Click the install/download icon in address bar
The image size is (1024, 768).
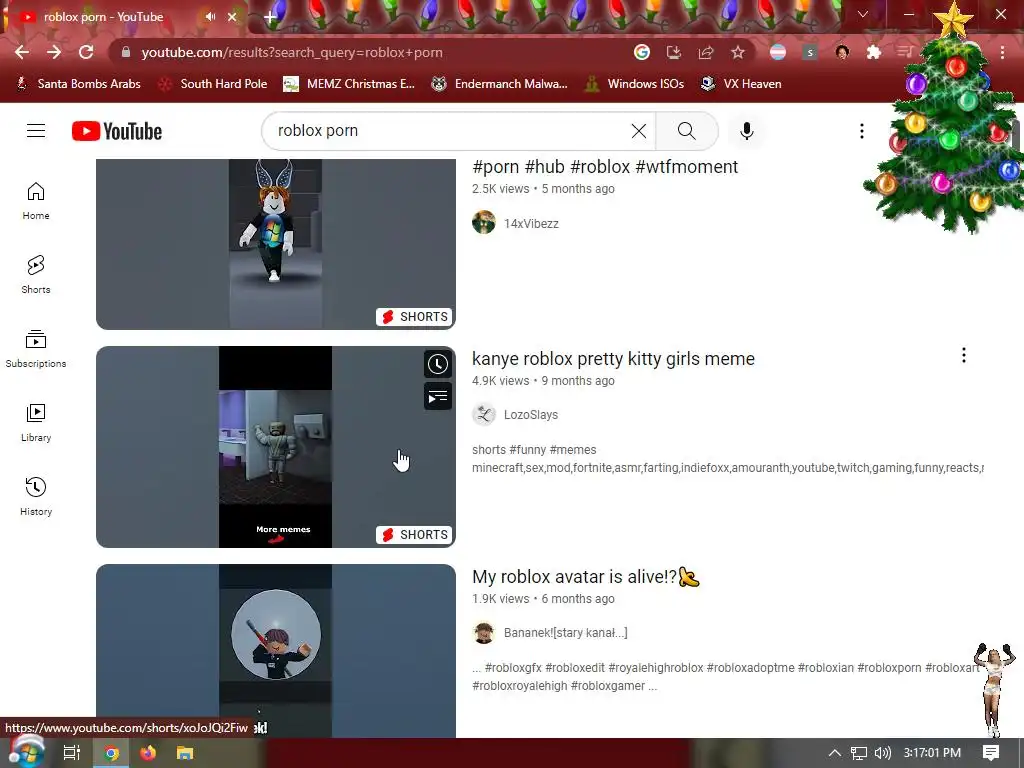[673, 52]
